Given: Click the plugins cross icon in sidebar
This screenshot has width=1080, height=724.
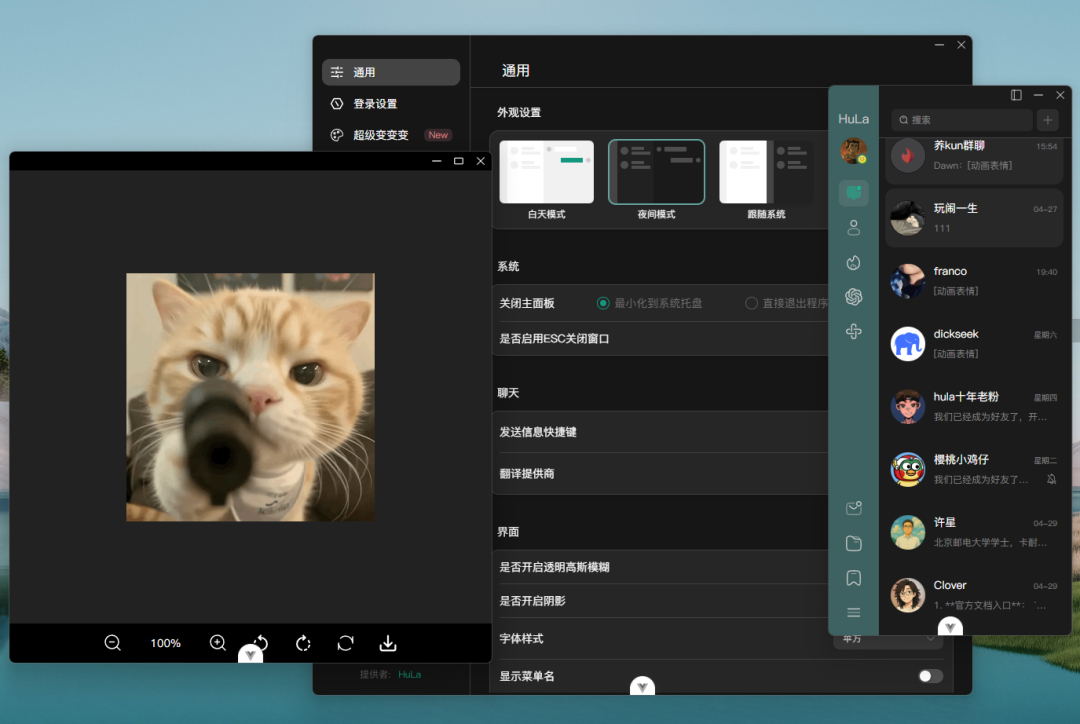Looking at the screenshot, I should pos(854,330).
